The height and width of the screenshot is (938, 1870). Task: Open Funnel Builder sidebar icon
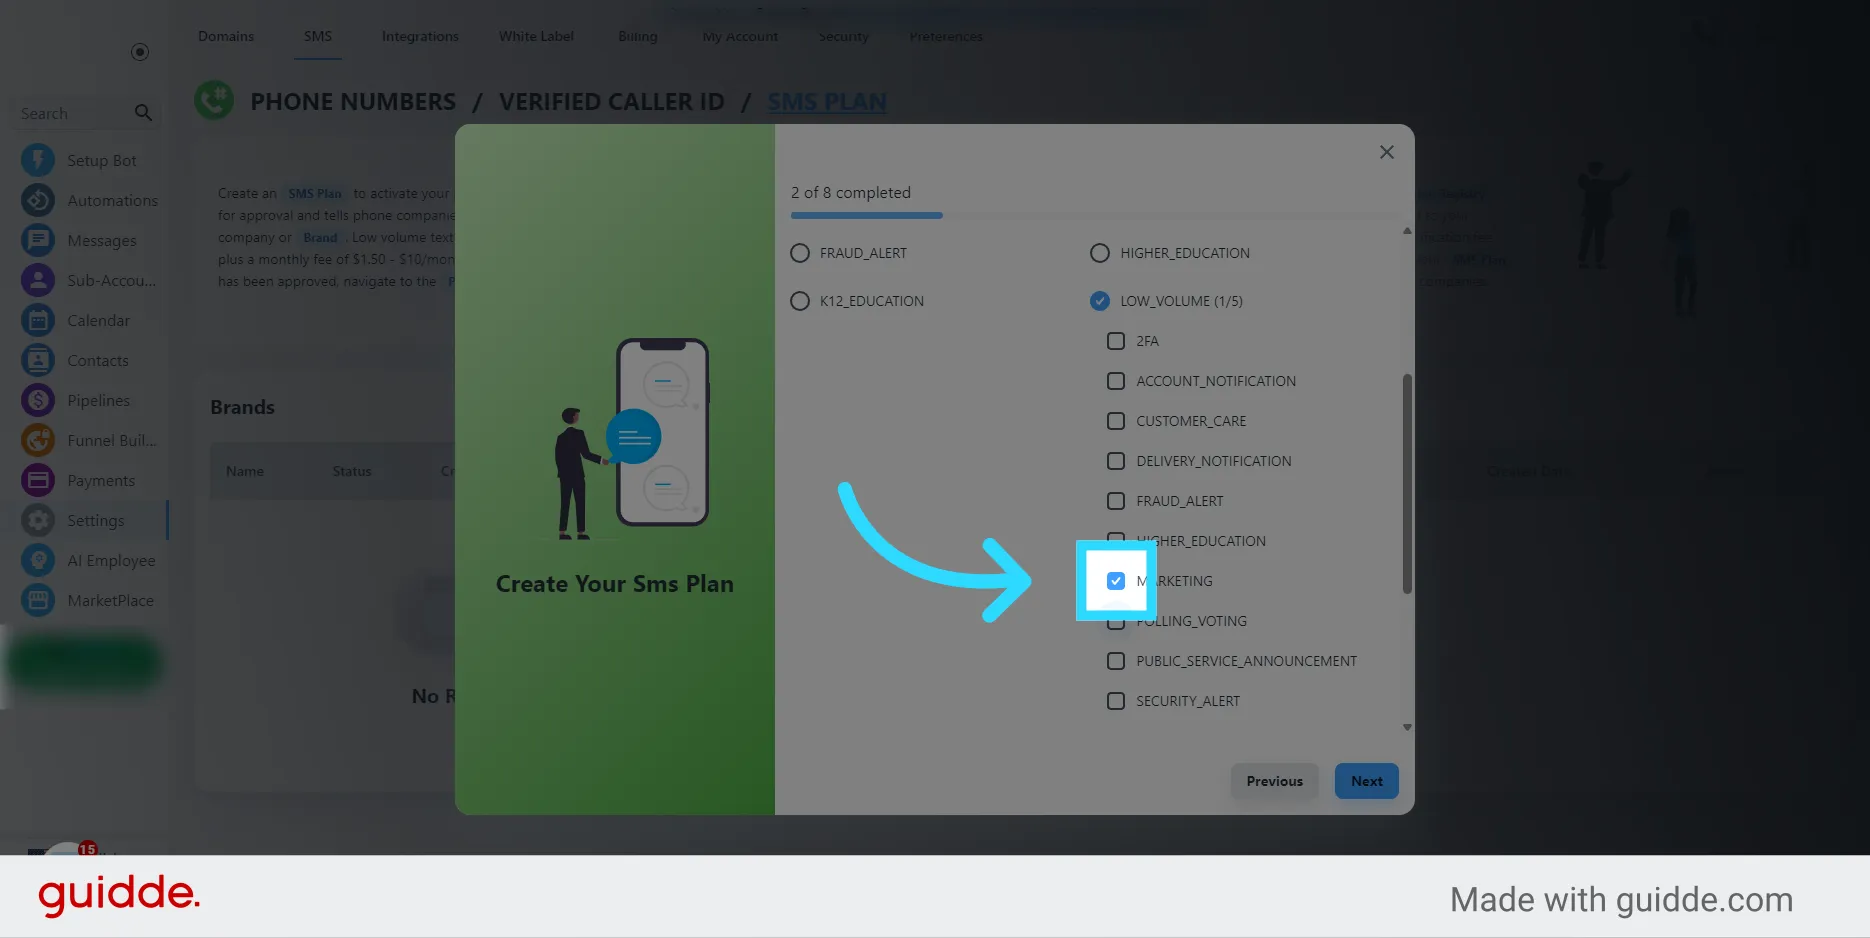click(38, 440)
